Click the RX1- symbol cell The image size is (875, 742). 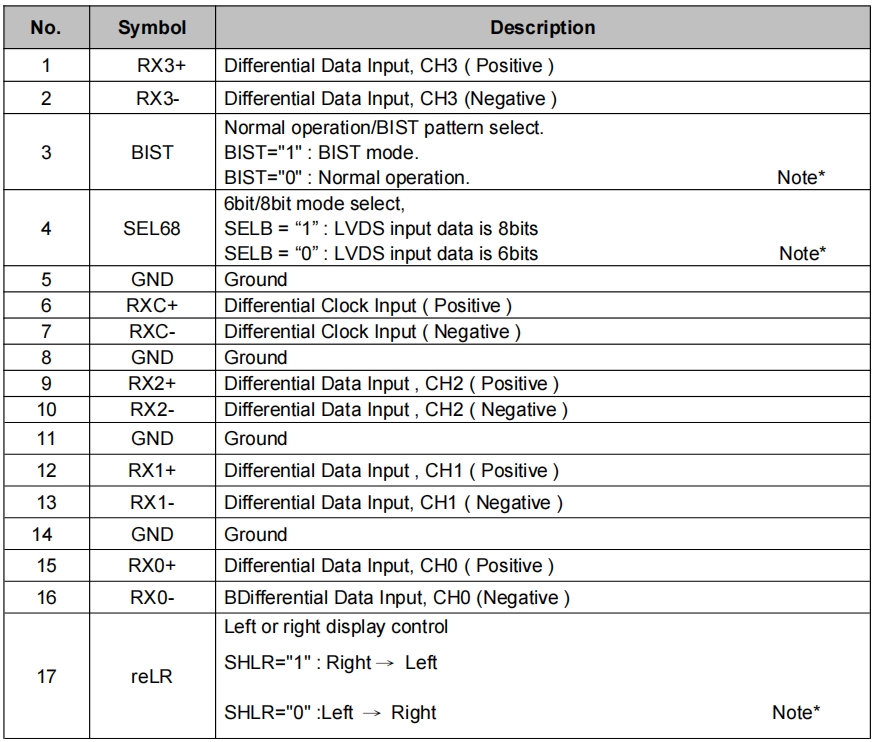pyautogui.click(x=152, y=502)
